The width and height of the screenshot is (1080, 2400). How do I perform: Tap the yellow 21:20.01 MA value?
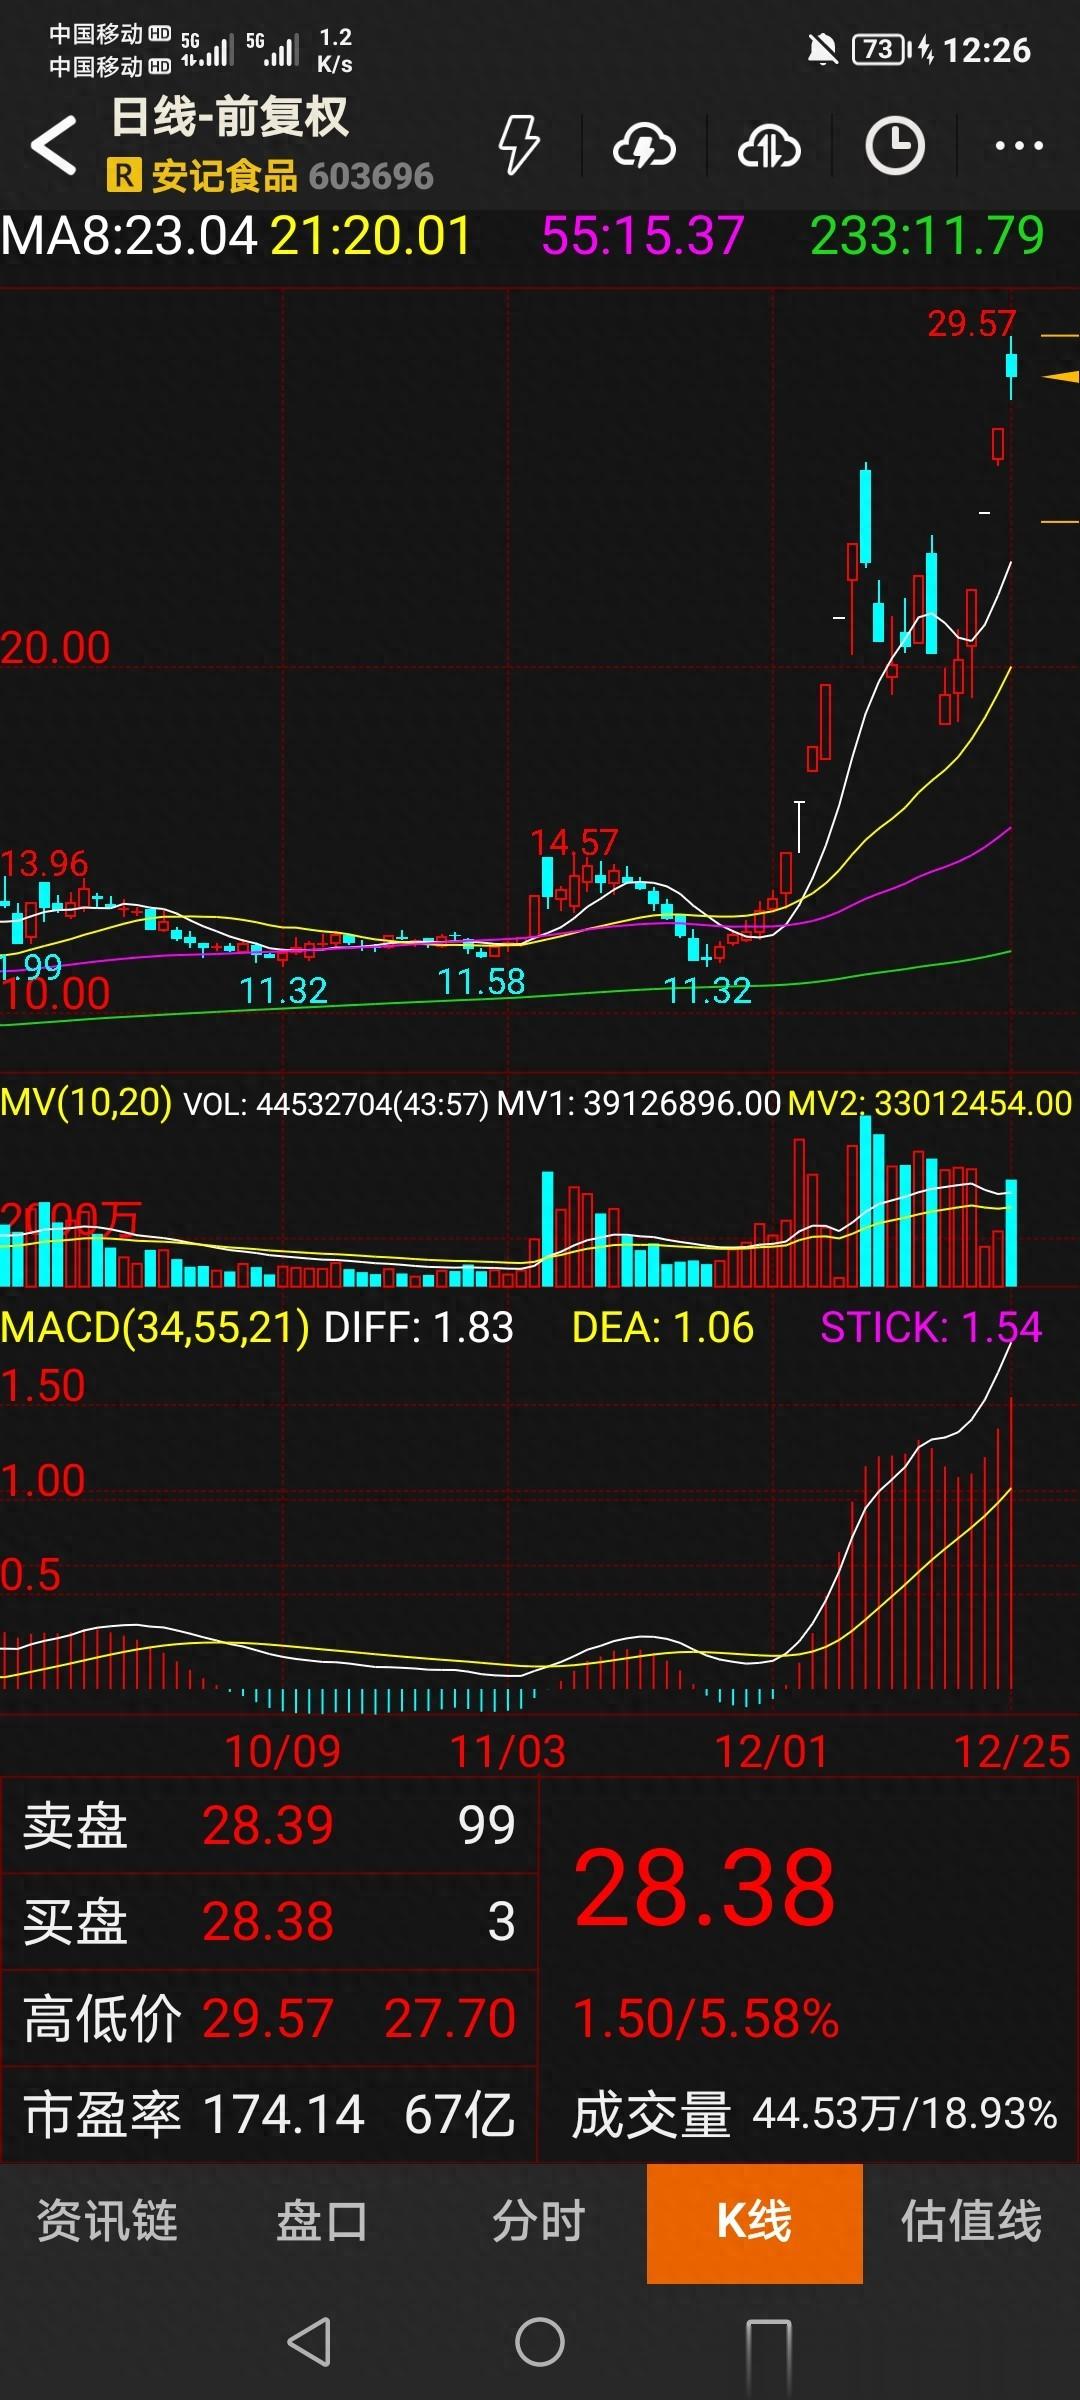(370, 237)
